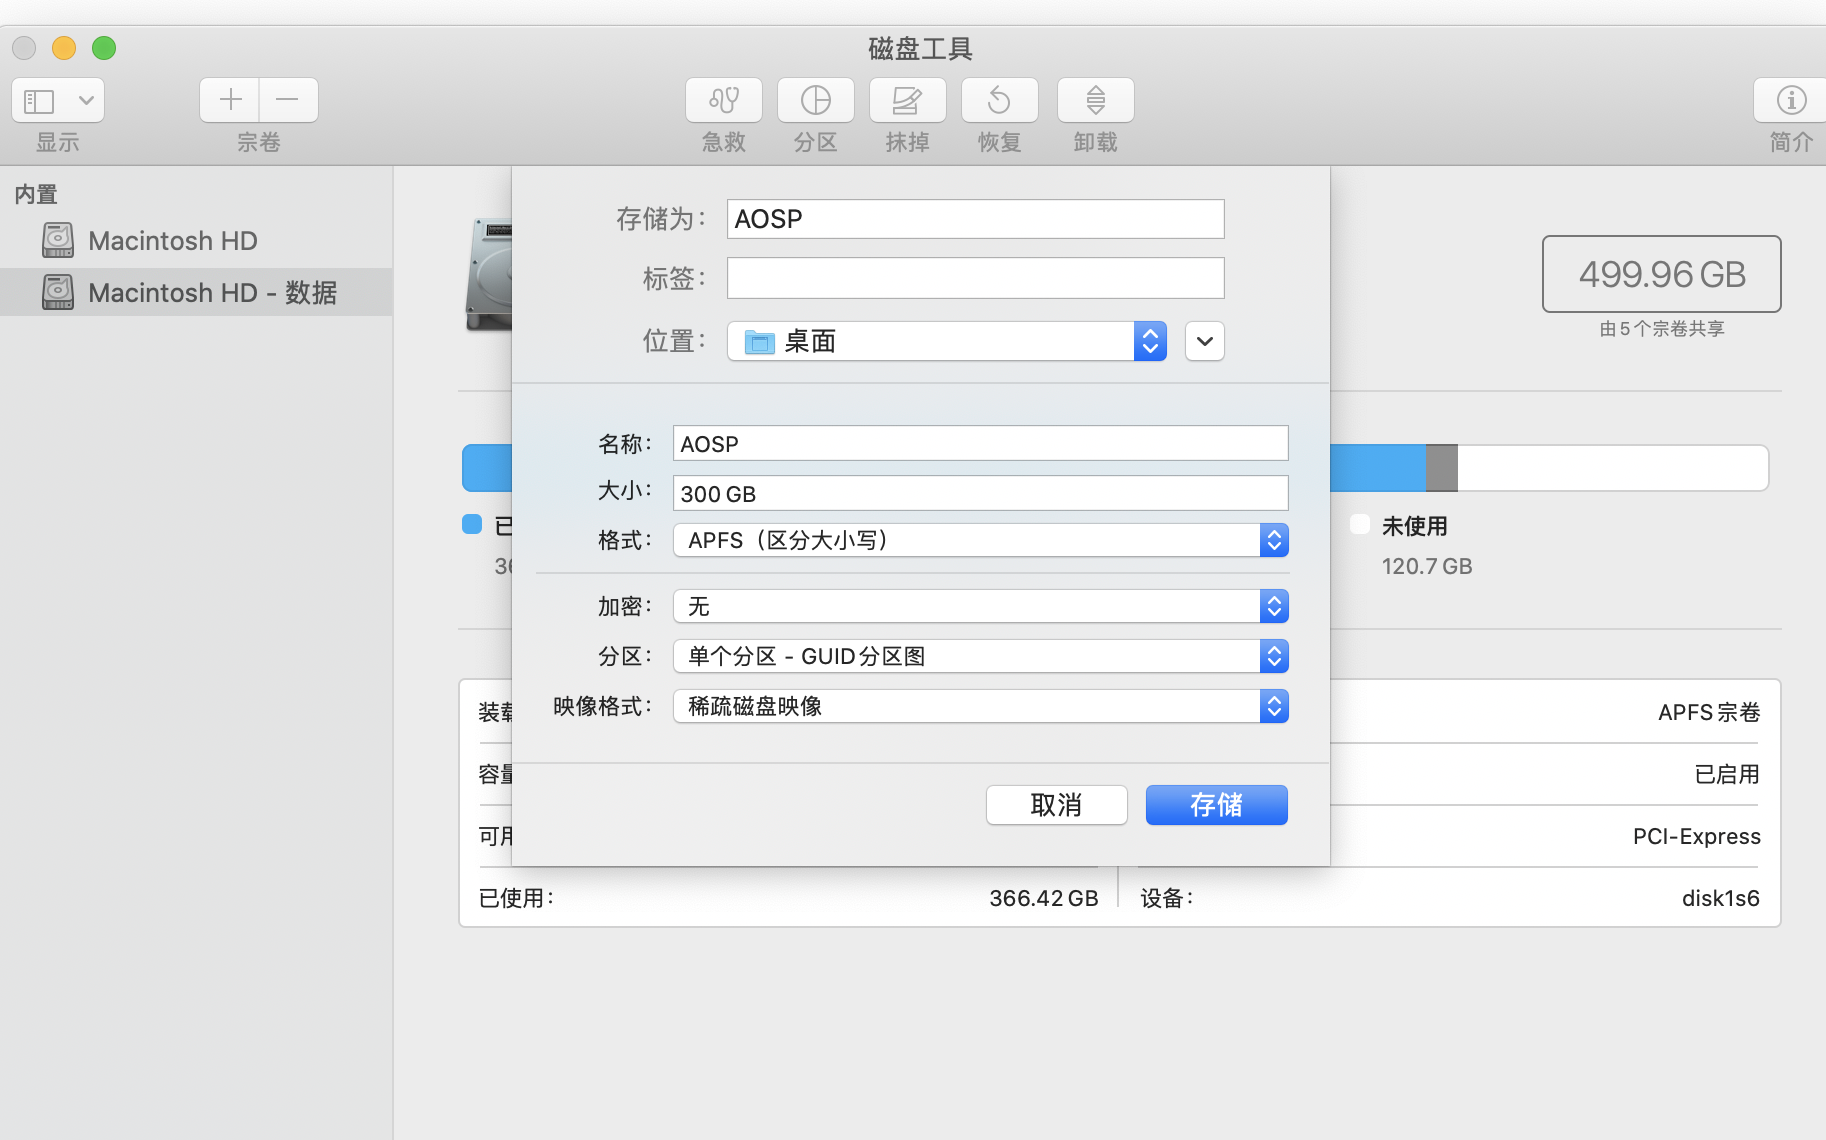Open the Partition (分区) toolbar icon
Viewport: 1826px width, 1140px height.
(x=815, y=100)
